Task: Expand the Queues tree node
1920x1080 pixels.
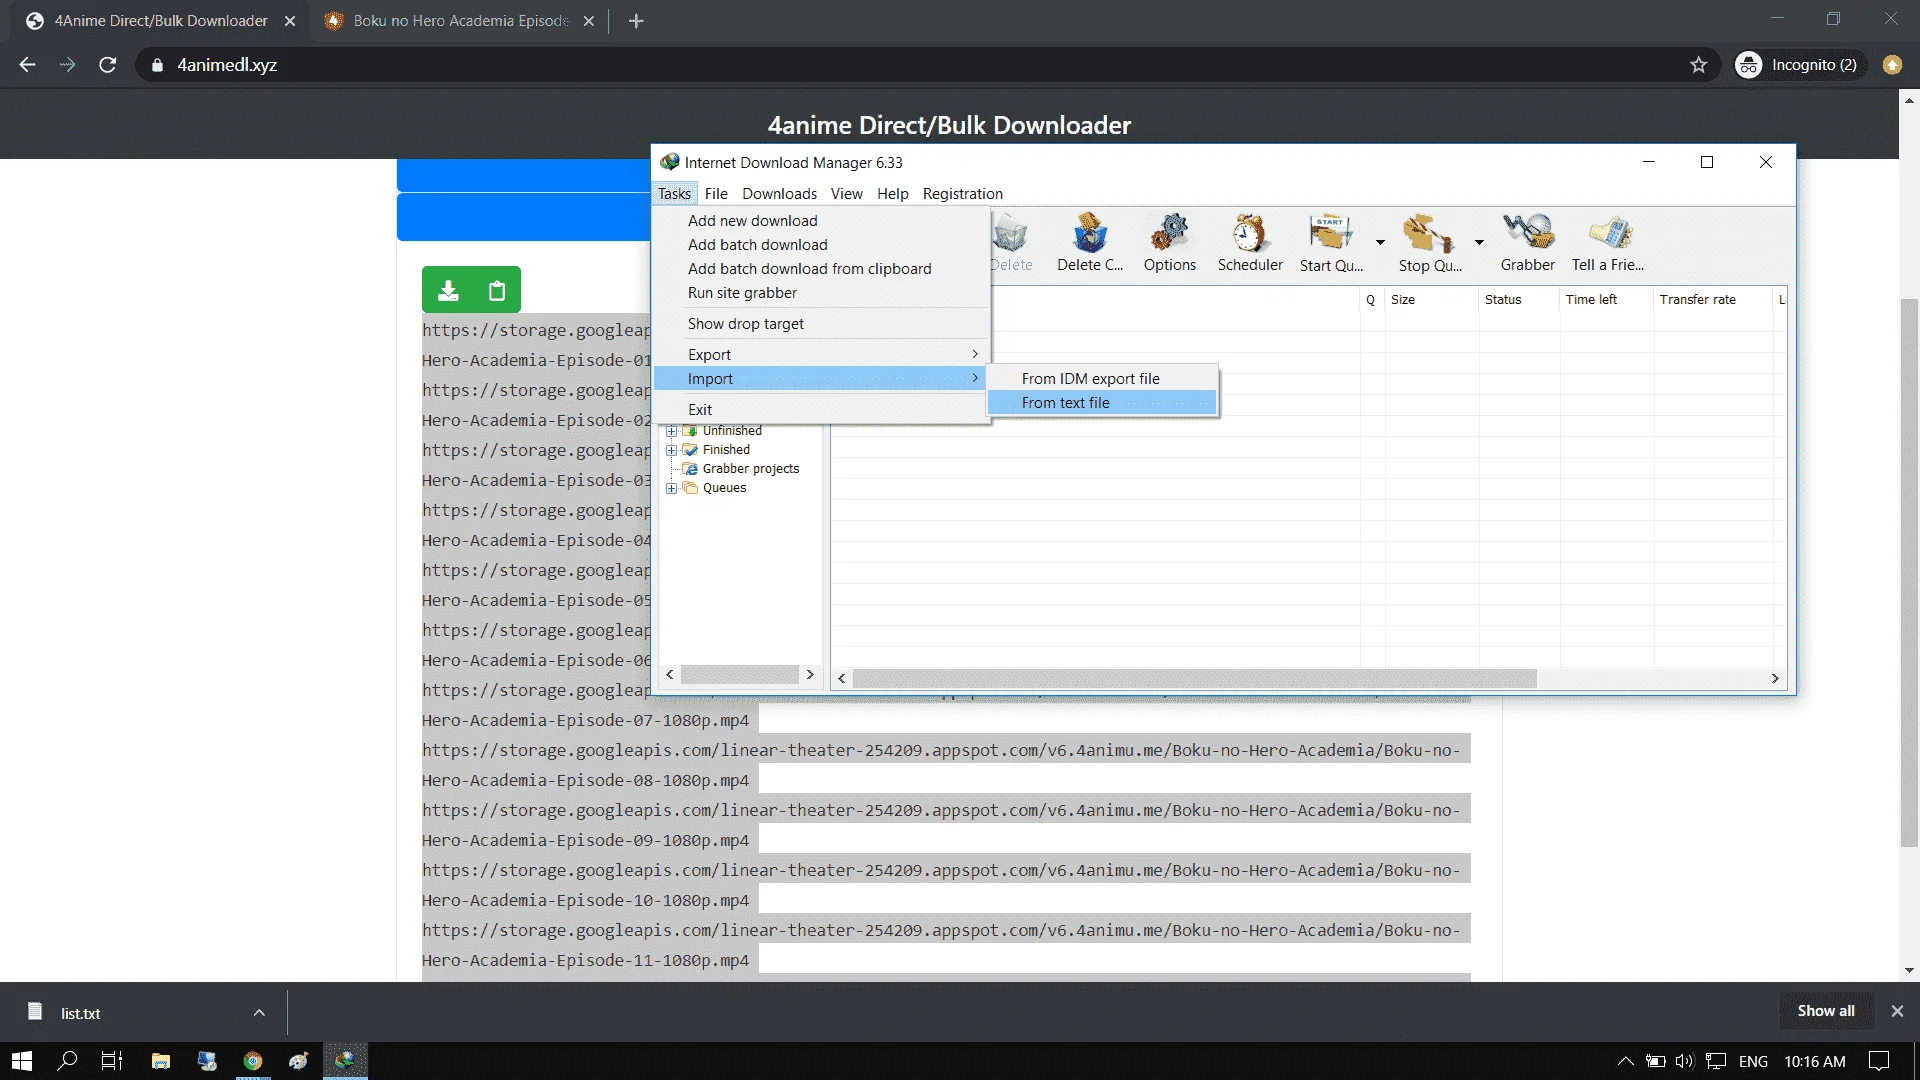Action: point(672,488)
